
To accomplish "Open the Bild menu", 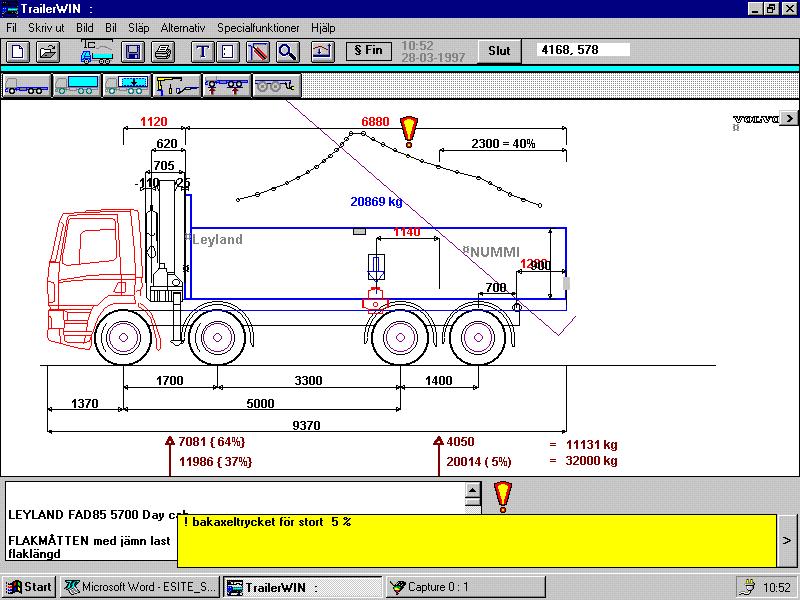I will (85, 28).
